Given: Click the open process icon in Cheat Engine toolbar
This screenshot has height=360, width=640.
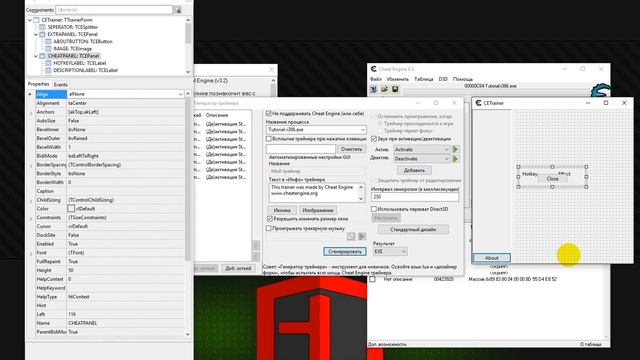Looking at the screenshot, I should tap(373, 89).
